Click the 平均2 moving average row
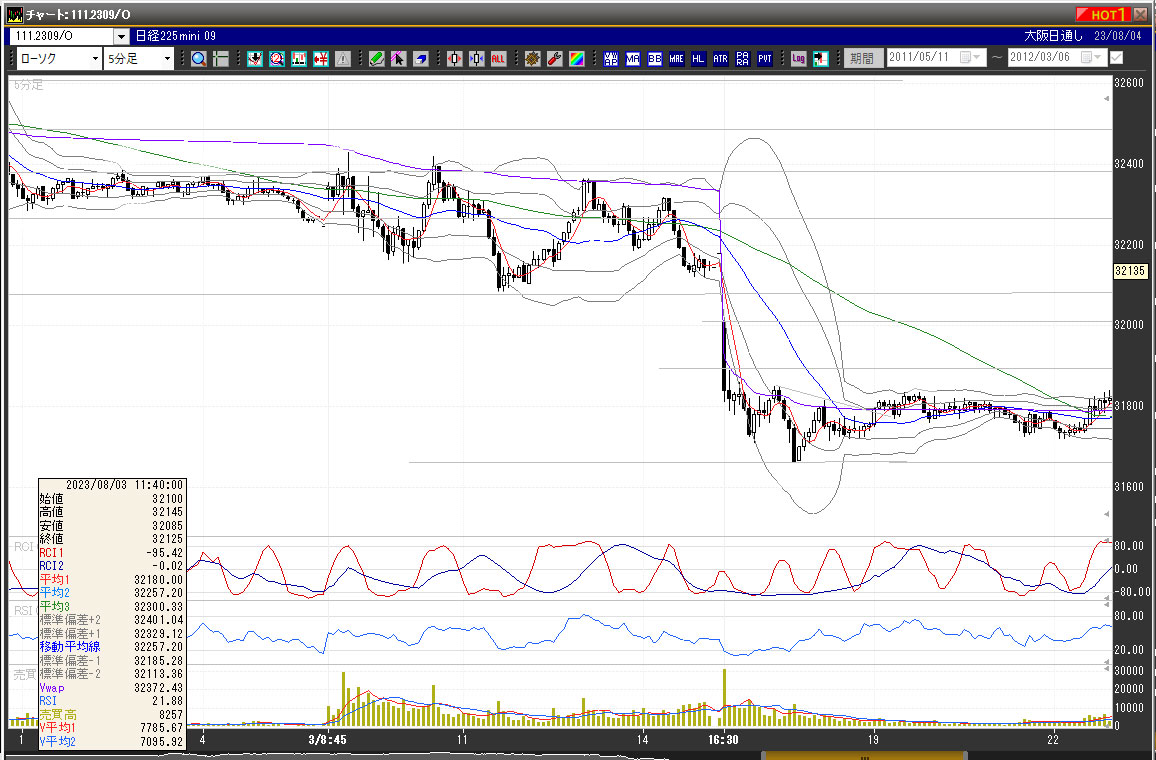This screenshot has height=760, width=1156. [x=111, y=593]
